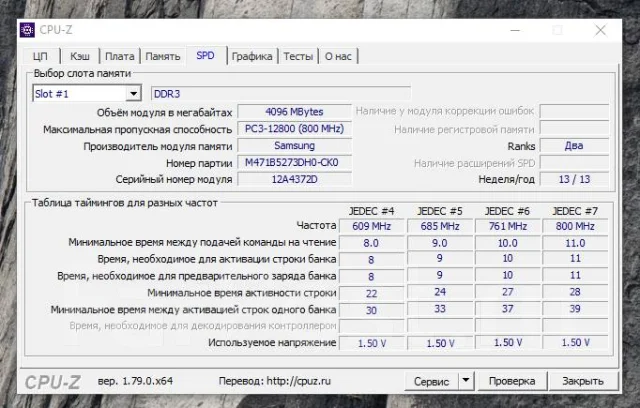This screenshot has width=640, height=408.
Task: Click the DDR3 memory type field
Action: [x=281, y=94]
